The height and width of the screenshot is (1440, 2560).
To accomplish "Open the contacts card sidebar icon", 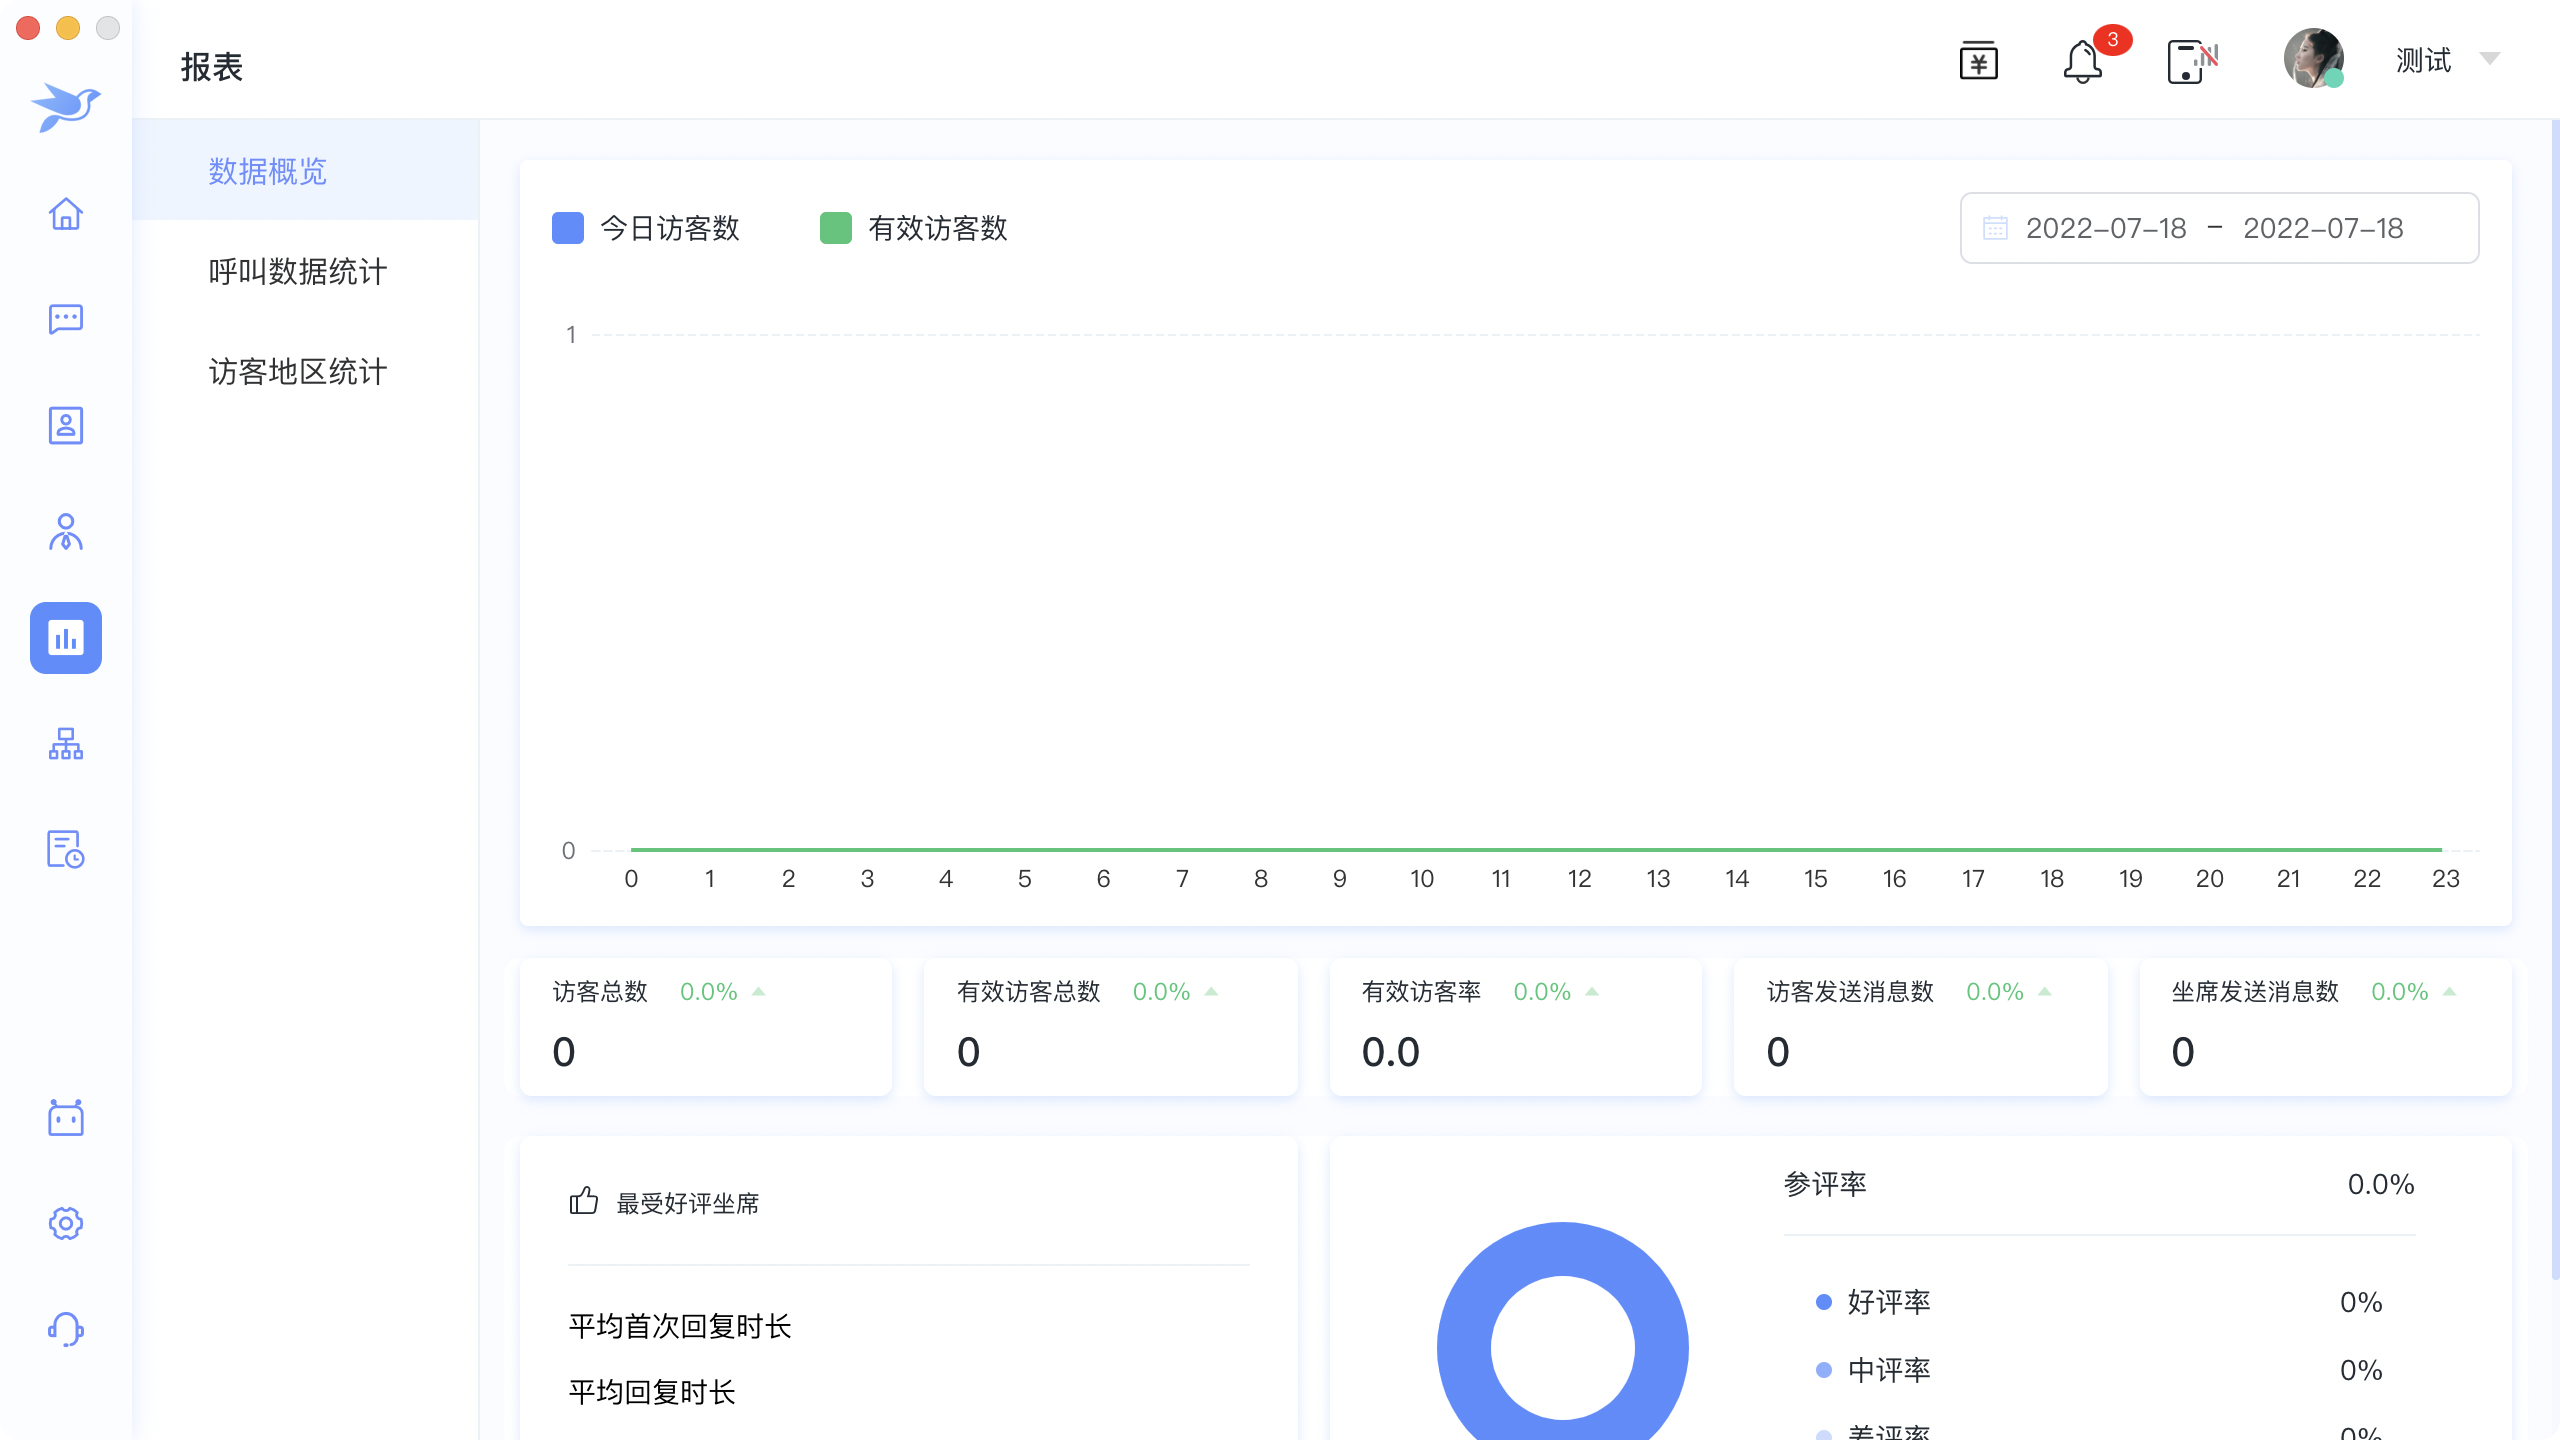I will (66, 426).
